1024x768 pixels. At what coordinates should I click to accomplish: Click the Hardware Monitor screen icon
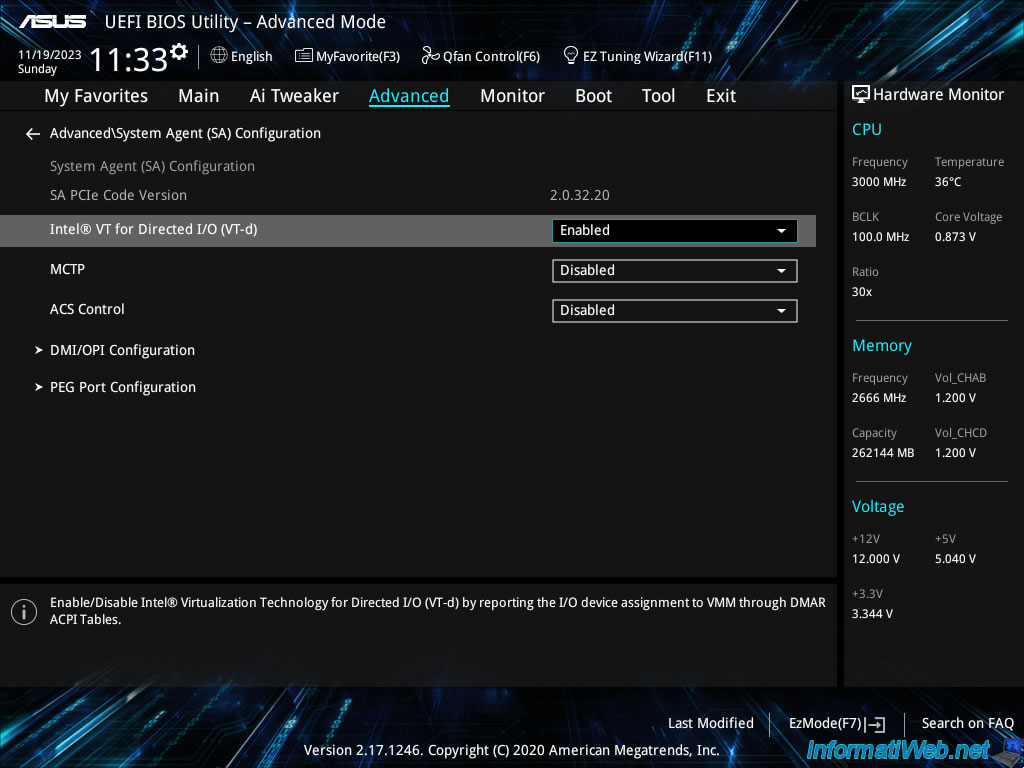861,95
